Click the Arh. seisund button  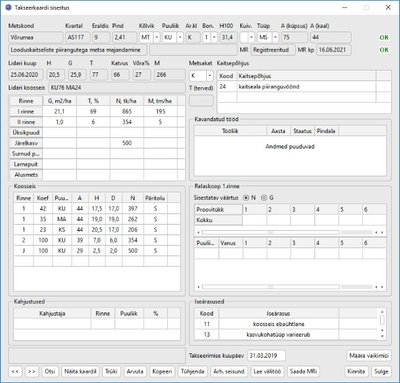pyautogui.click(x=229, y=371)
